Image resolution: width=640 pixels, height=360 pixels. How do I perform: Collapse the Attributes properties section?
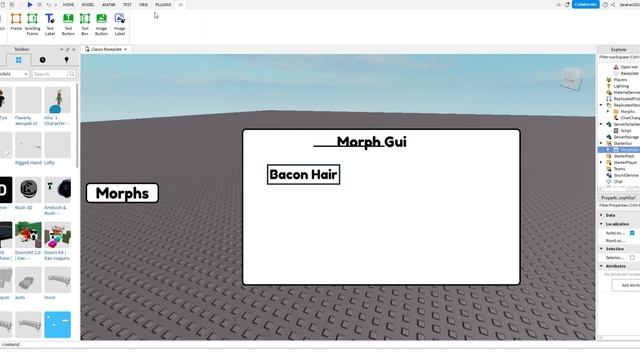pos(601,266)
